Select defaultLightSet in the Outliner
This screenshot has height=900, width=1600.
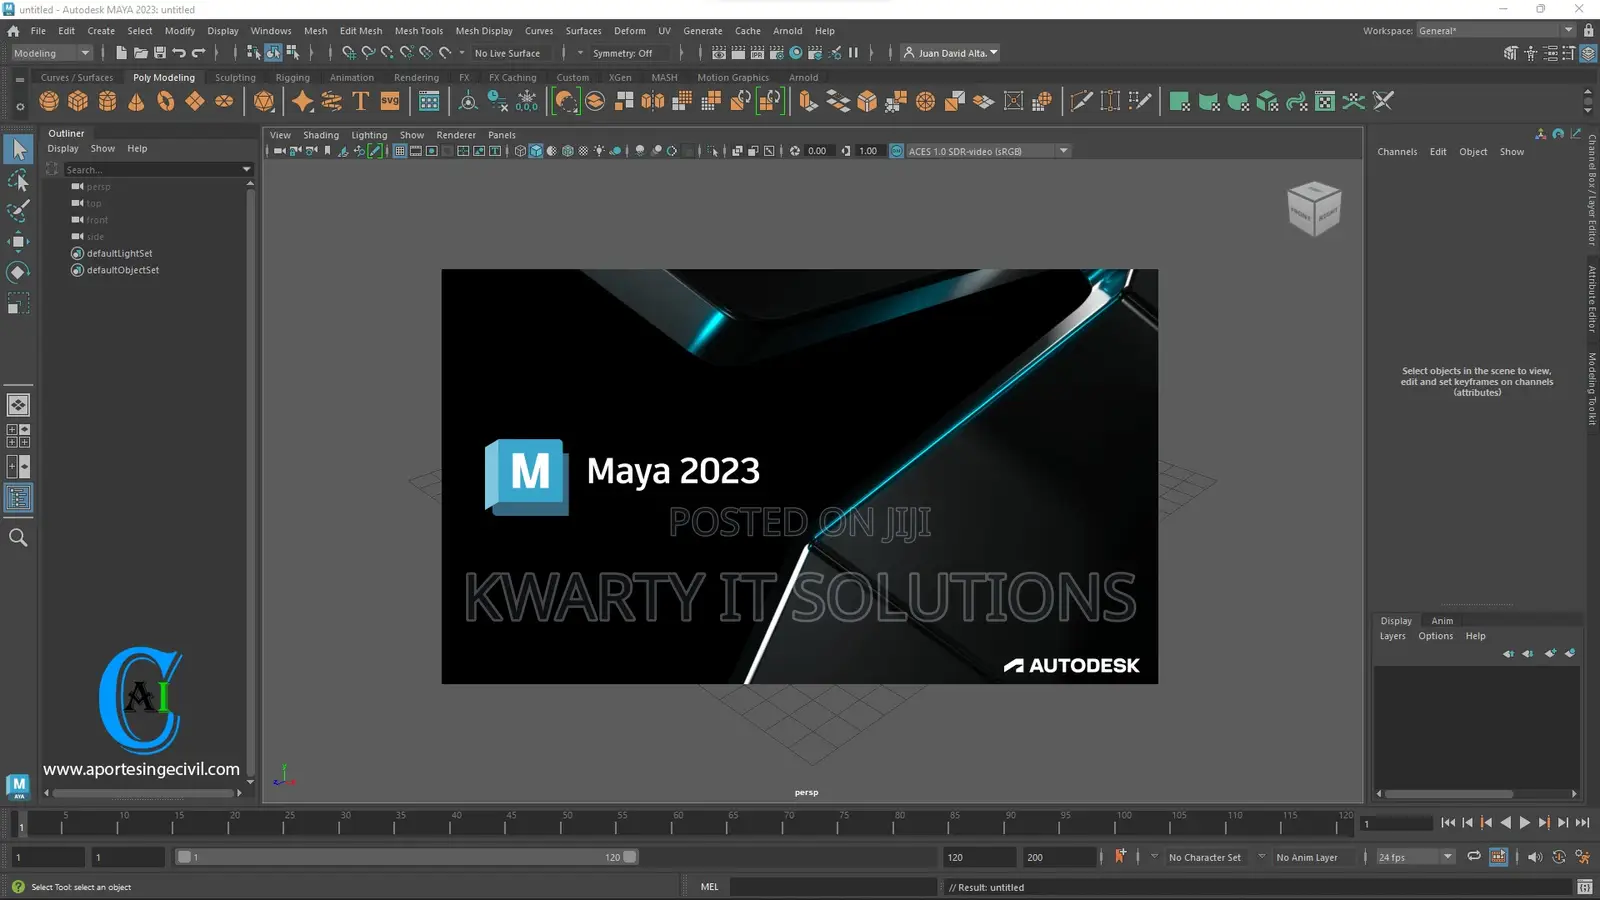[x=119, y=254]
